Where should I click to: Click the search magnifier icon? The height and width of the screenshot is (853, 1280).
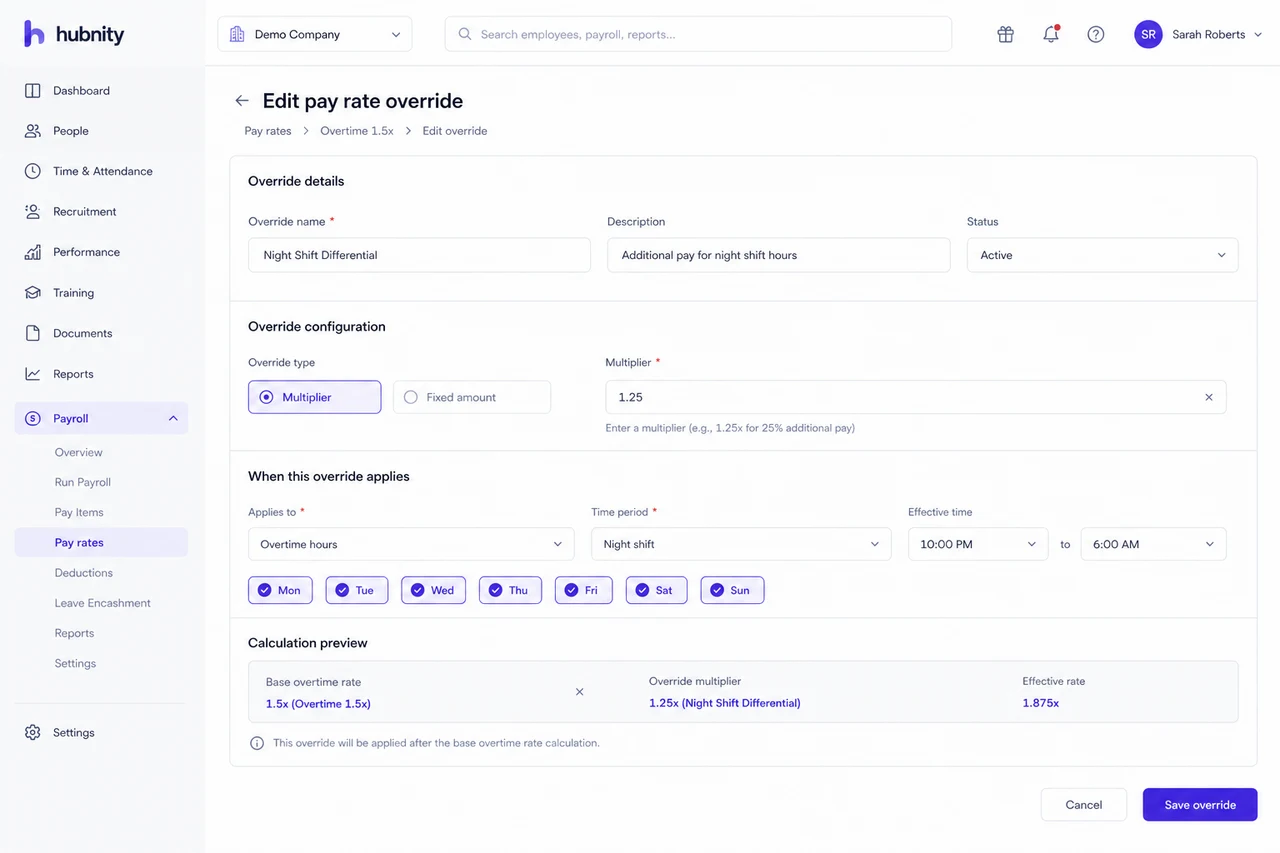(465, 34)
